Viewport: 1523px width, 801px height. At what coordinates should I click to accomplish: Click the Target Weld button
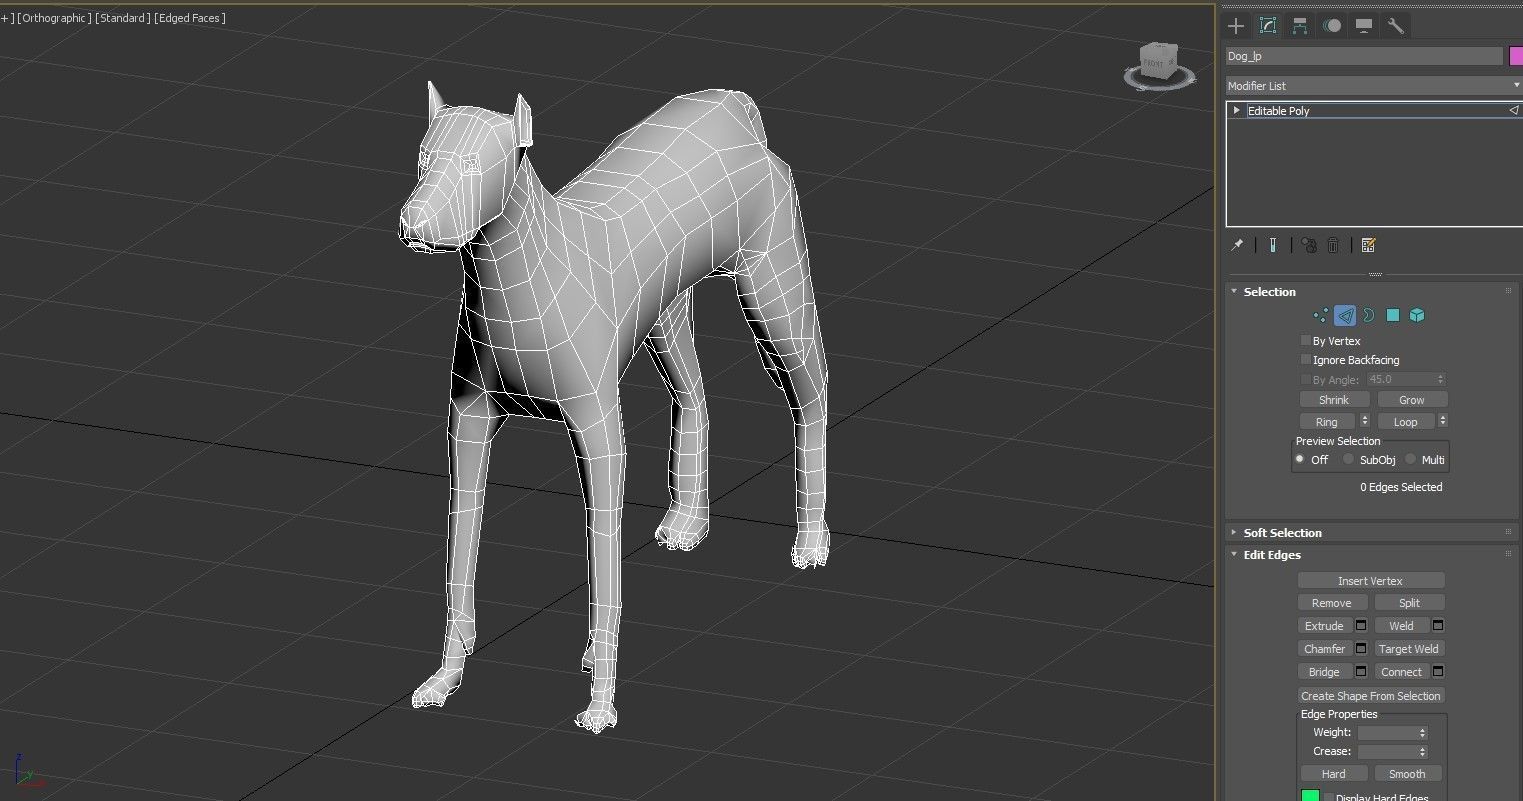pos(1410,649)
